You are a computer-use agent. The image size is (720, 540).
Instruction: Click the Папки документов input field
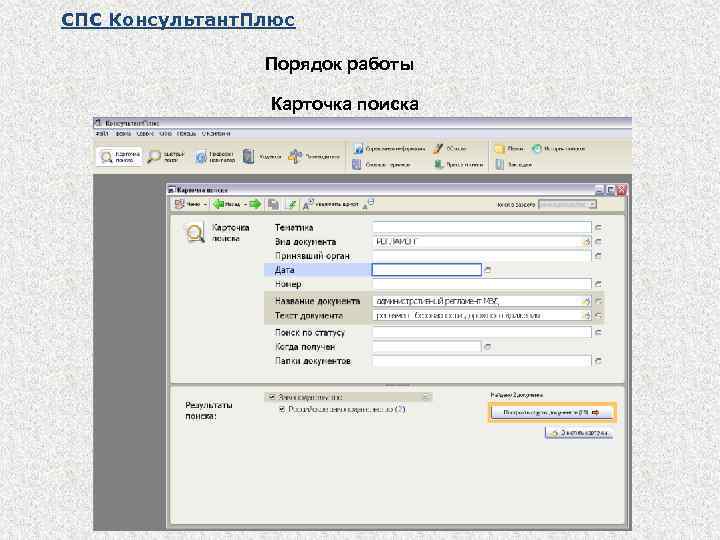(x=482, y=361)
